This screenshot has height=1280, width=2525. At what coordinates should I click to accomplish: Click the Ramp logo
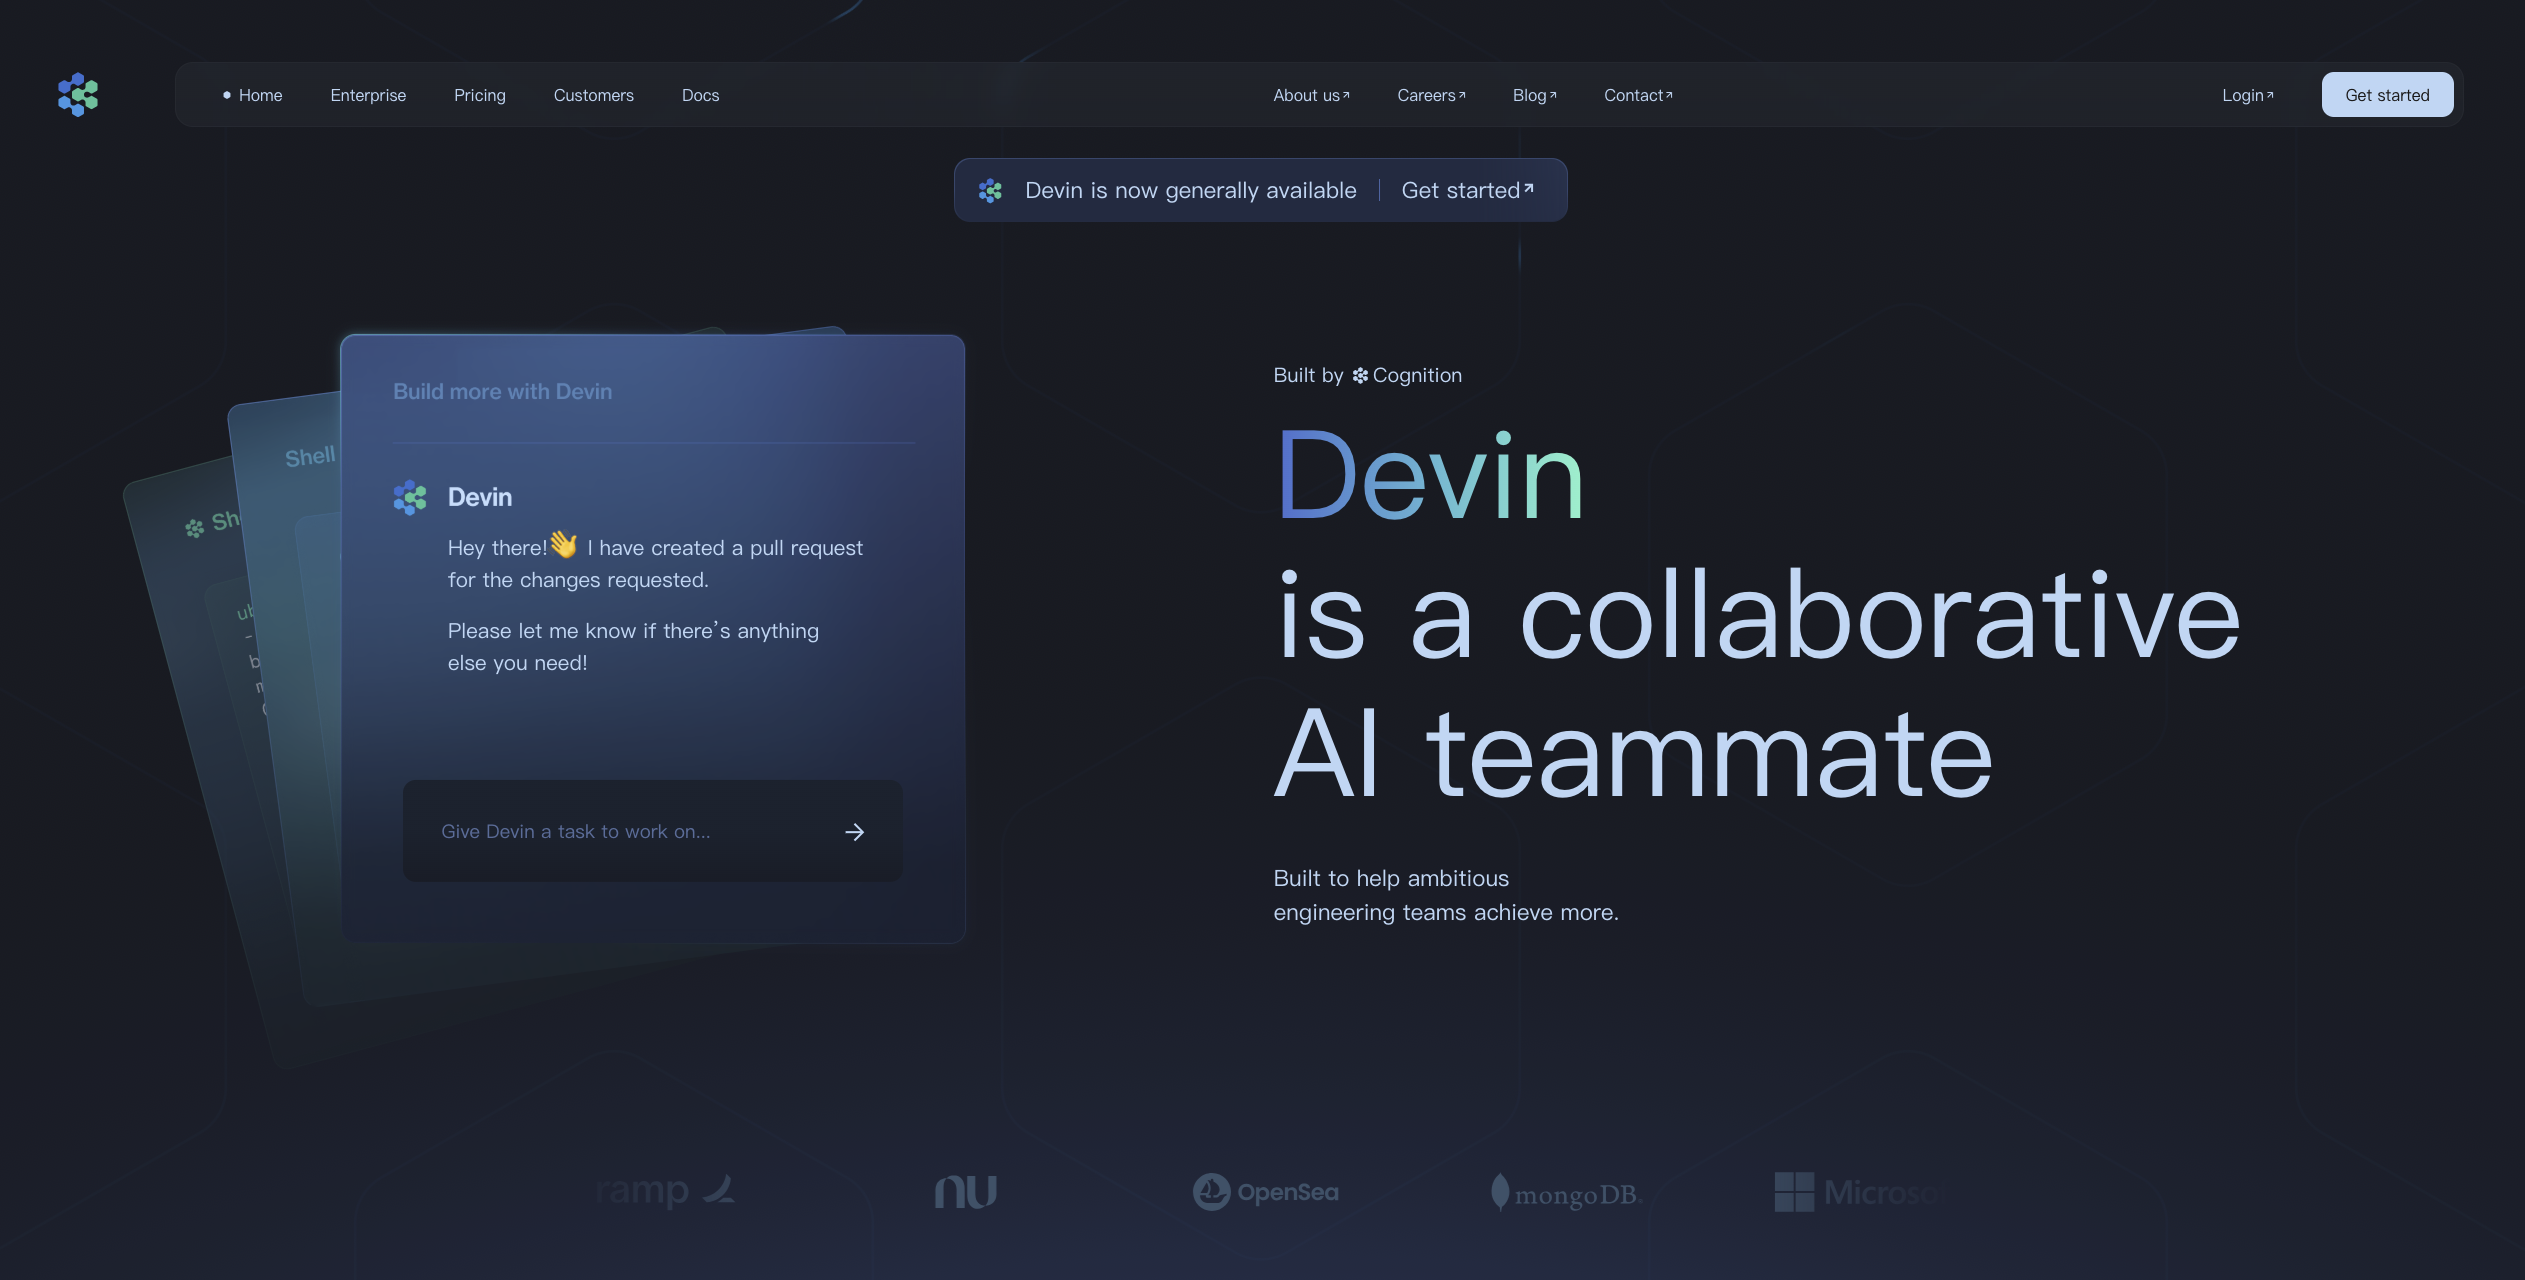[665, 1190]
